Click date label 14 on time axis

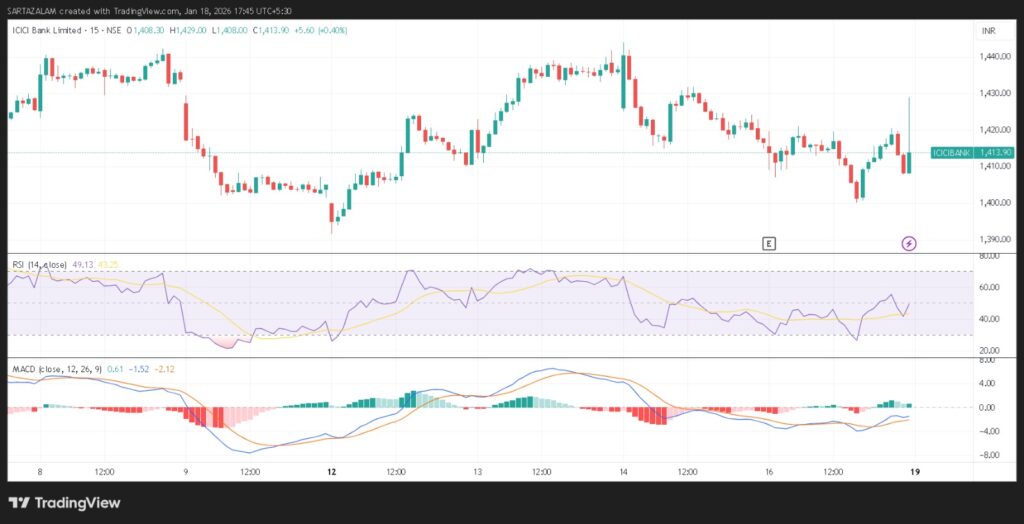point(623,471)
